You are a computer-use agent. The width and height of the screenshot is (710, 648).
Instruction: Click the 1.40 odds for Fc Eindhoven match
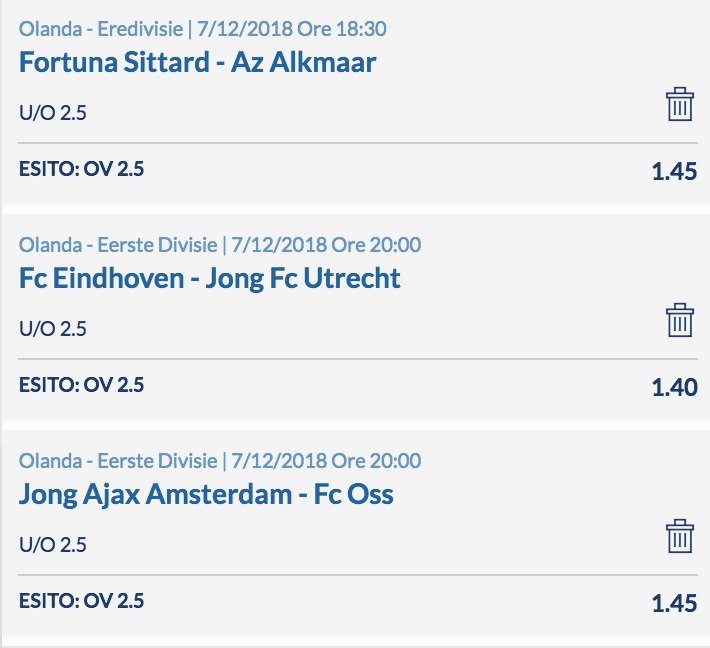click(674, 387)
